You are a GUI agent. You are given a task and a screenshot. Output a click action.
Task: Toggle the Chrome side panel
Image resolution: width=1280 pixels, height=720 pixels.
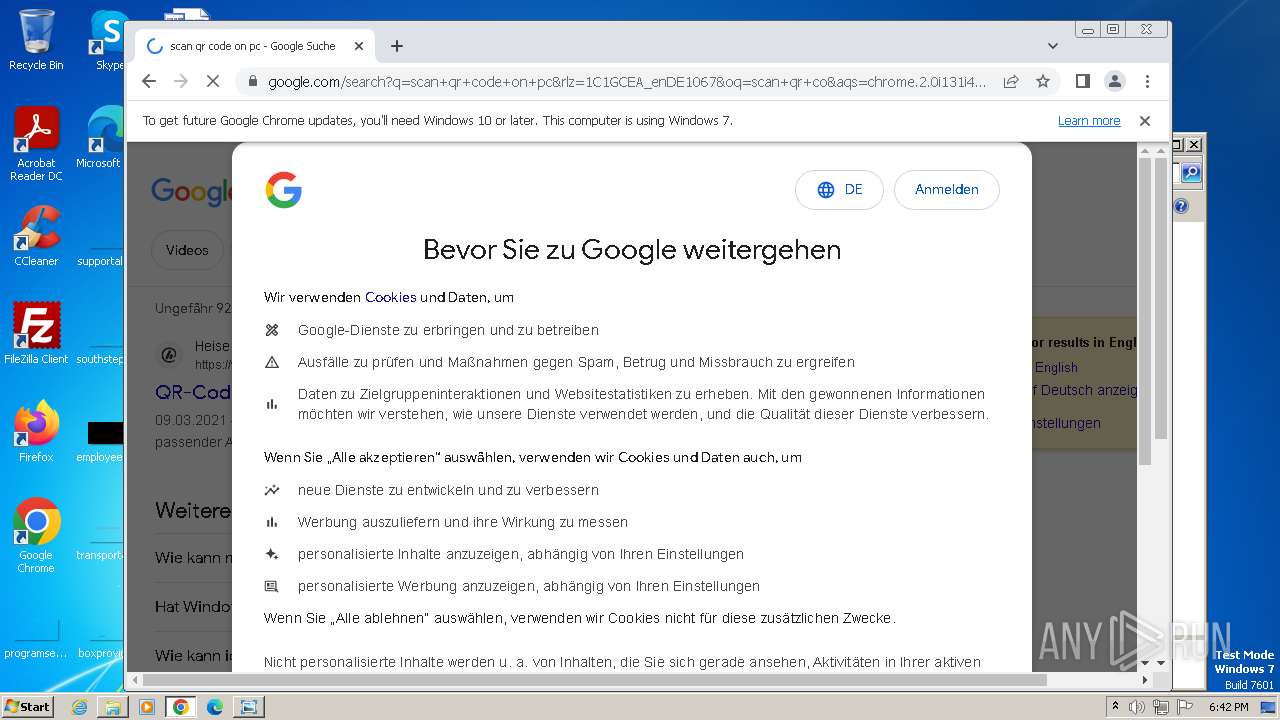(x=1082, y=81)
